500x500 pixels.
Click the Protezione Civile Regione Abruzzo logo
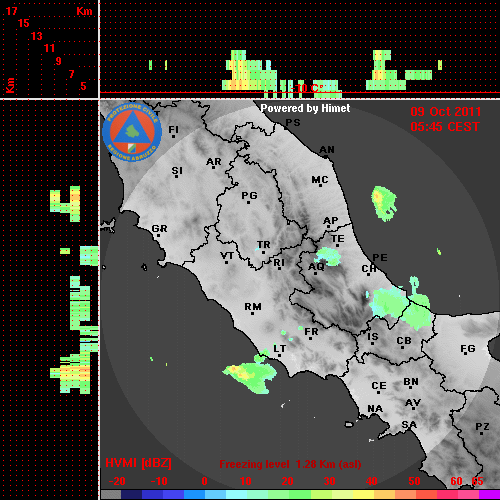coord(132,132)
